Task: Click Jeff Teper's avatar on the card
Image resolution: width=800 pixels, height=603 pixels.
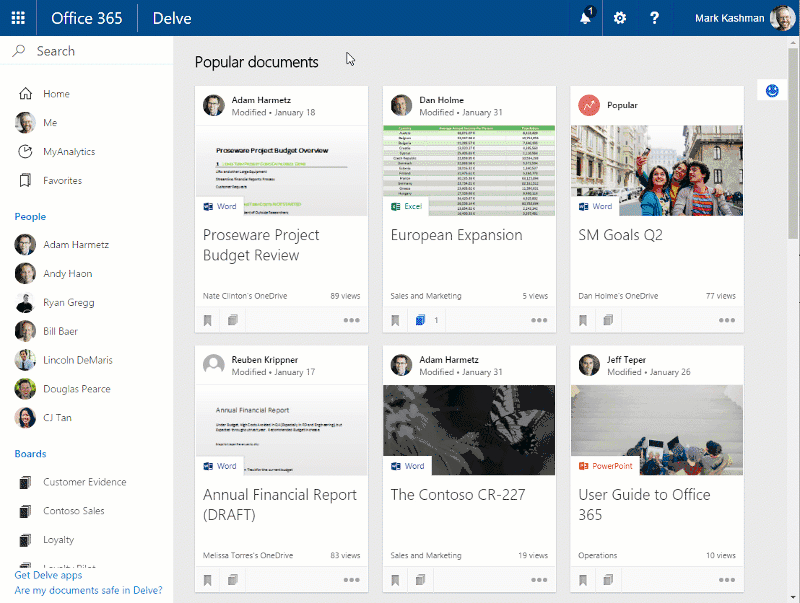Action: coord(589,365)
